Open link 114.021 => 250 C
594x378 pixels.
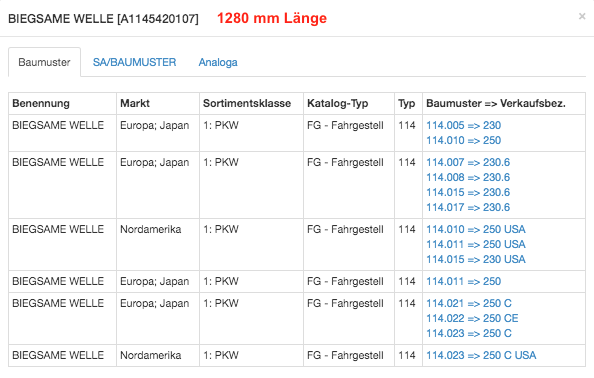pos(469,303)
